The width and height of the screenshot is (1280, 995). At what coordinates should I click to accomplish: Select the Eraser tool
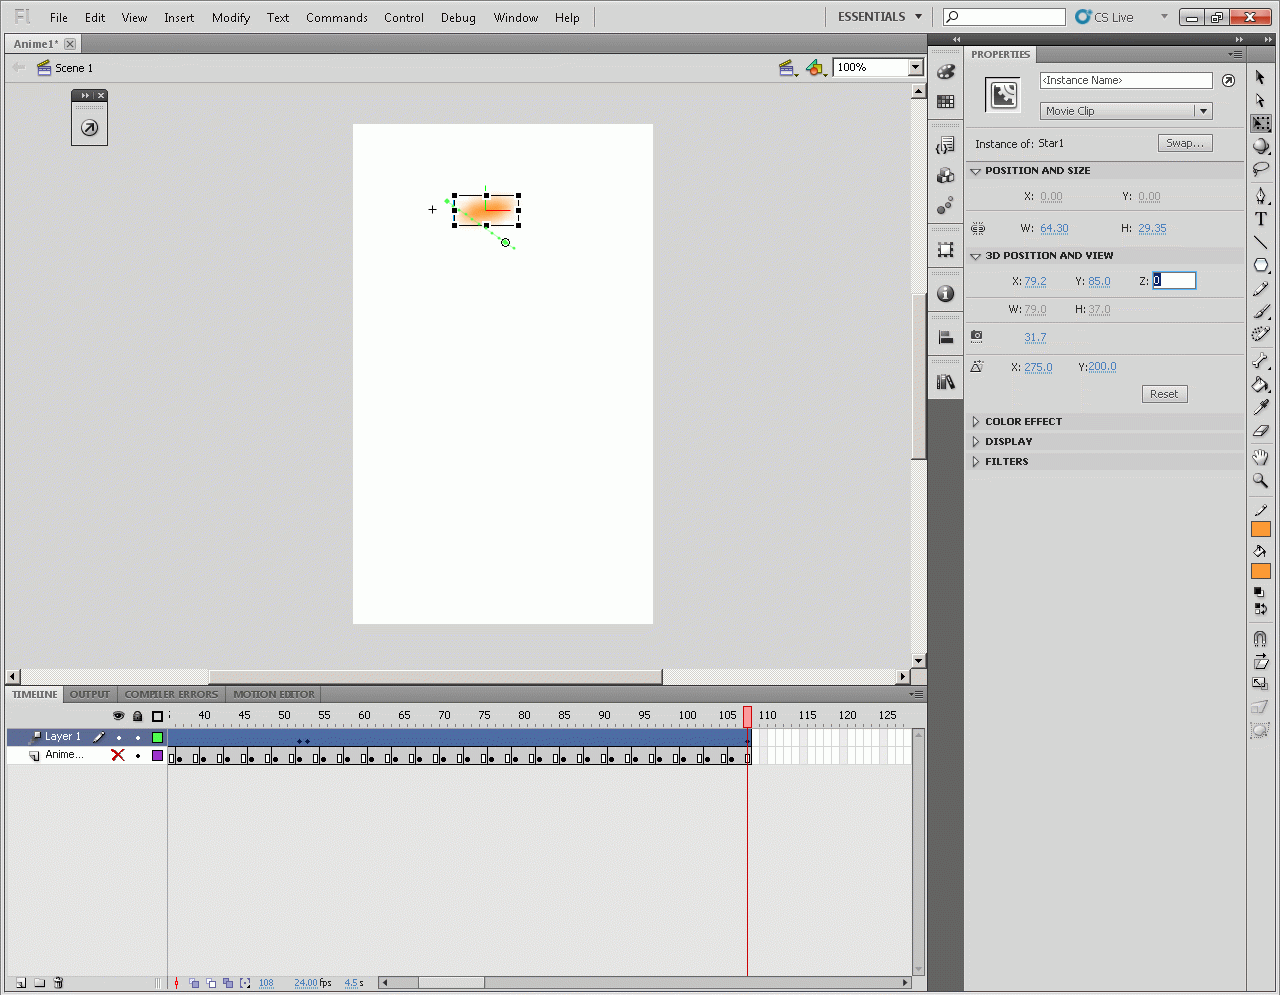pyautogui.click(x=1260, y=431)
